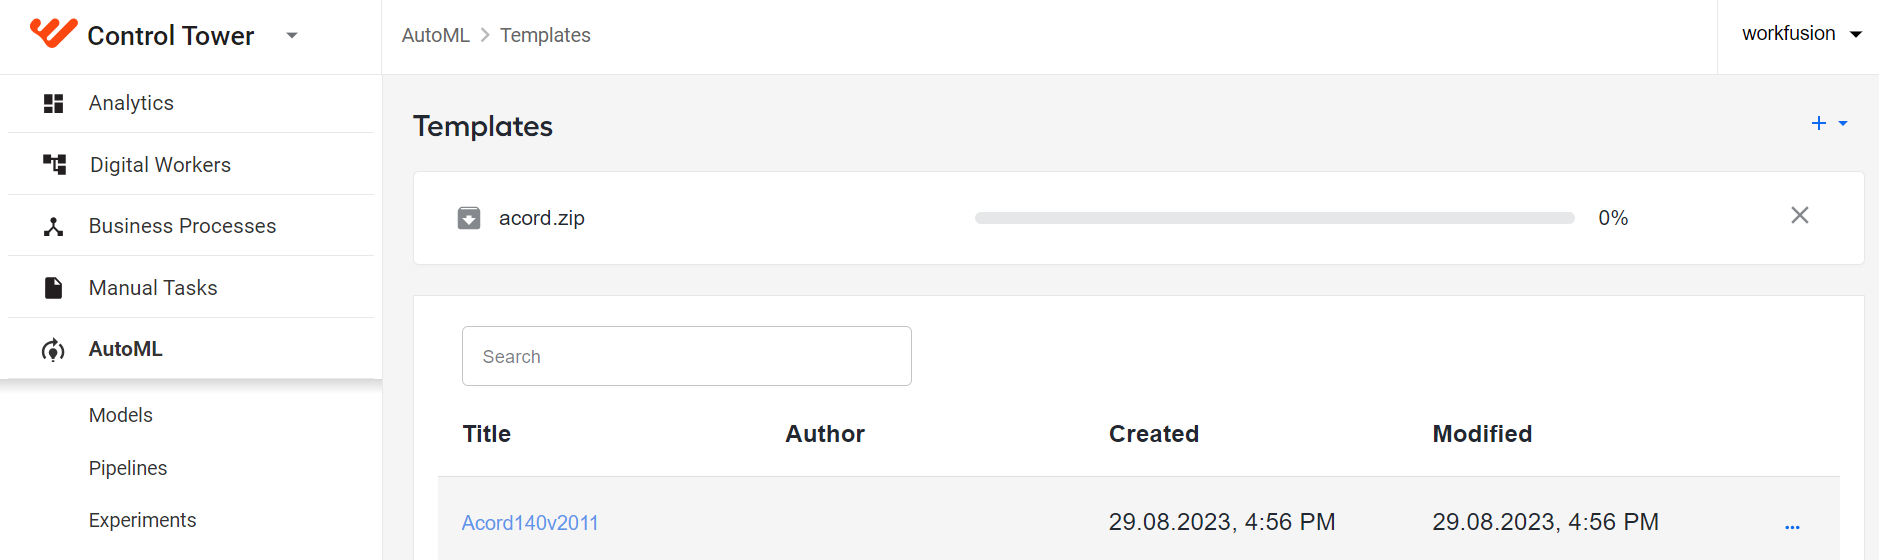
Task: Focus the templates Search field
Action: pos(687,356)
